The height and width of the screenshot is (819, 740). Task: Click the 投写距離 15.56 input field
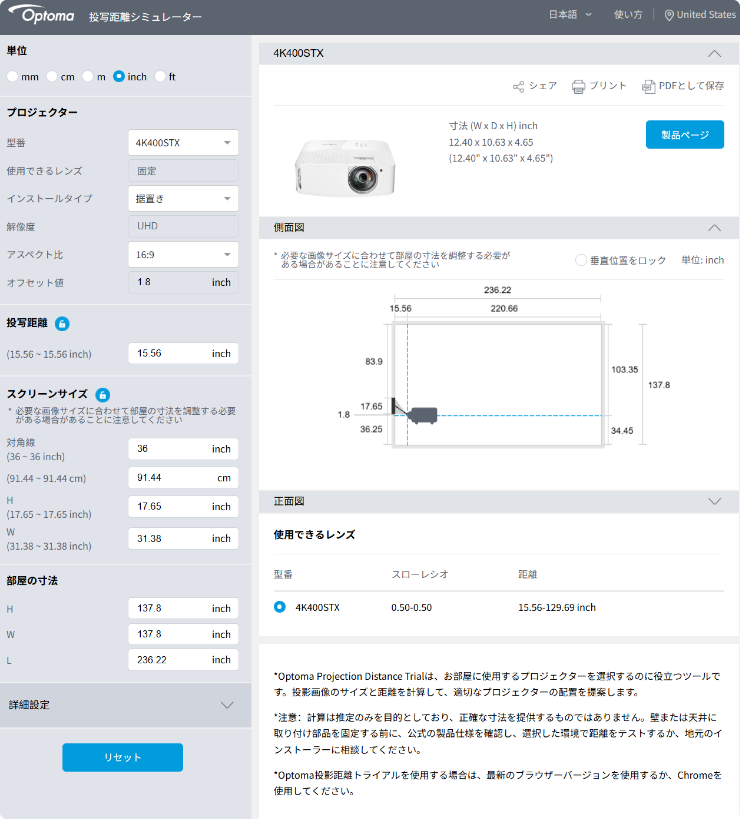183,354
